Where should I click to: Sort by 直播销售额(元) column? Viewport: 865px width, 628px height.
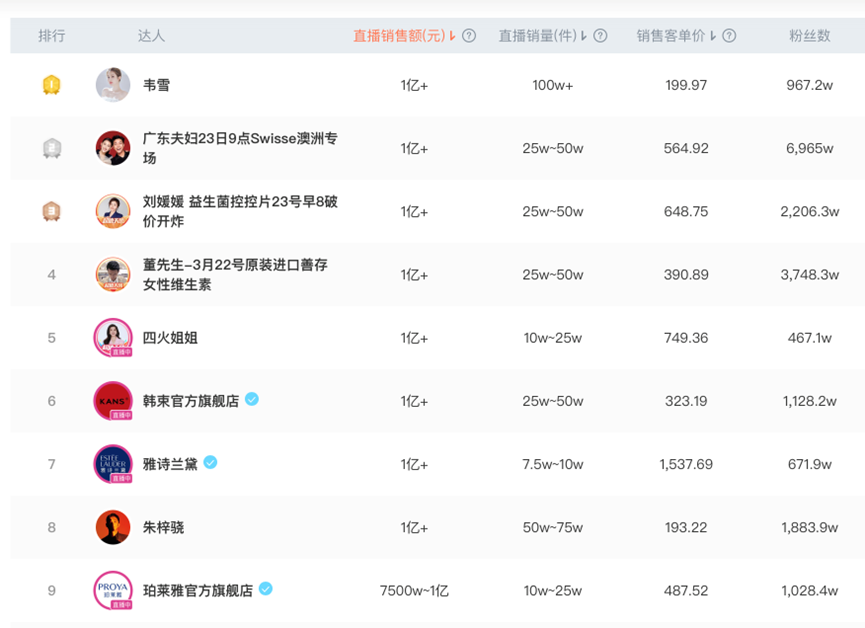coord(402,36)
